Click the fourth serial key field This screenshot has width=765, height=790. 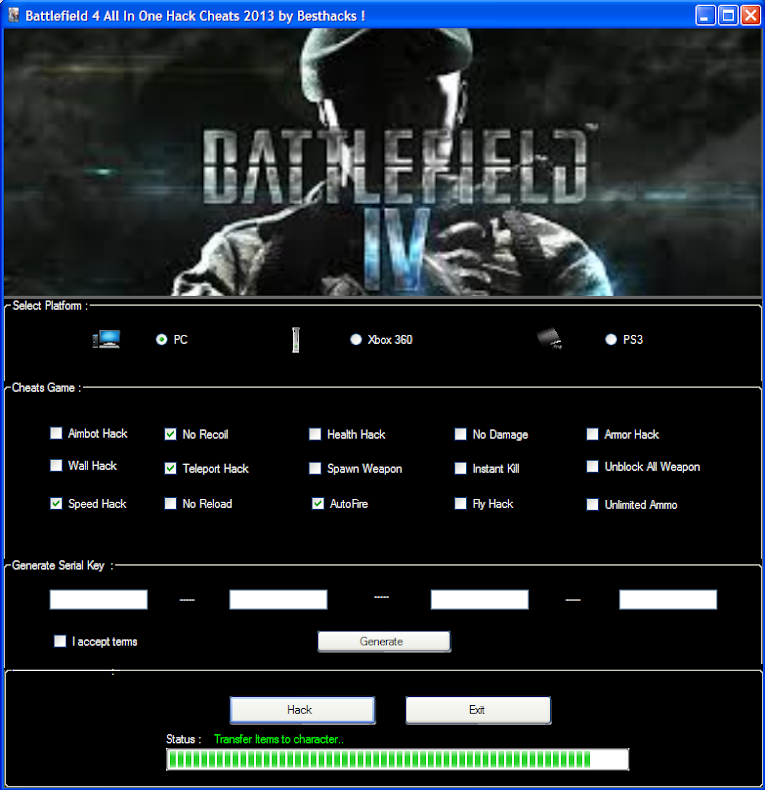[x=668, y=600]
